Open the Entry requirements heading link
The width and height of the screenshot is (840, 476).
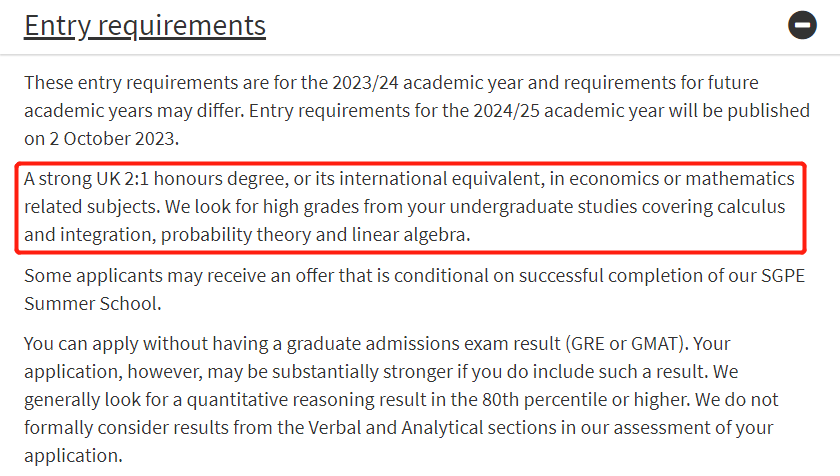145,26
